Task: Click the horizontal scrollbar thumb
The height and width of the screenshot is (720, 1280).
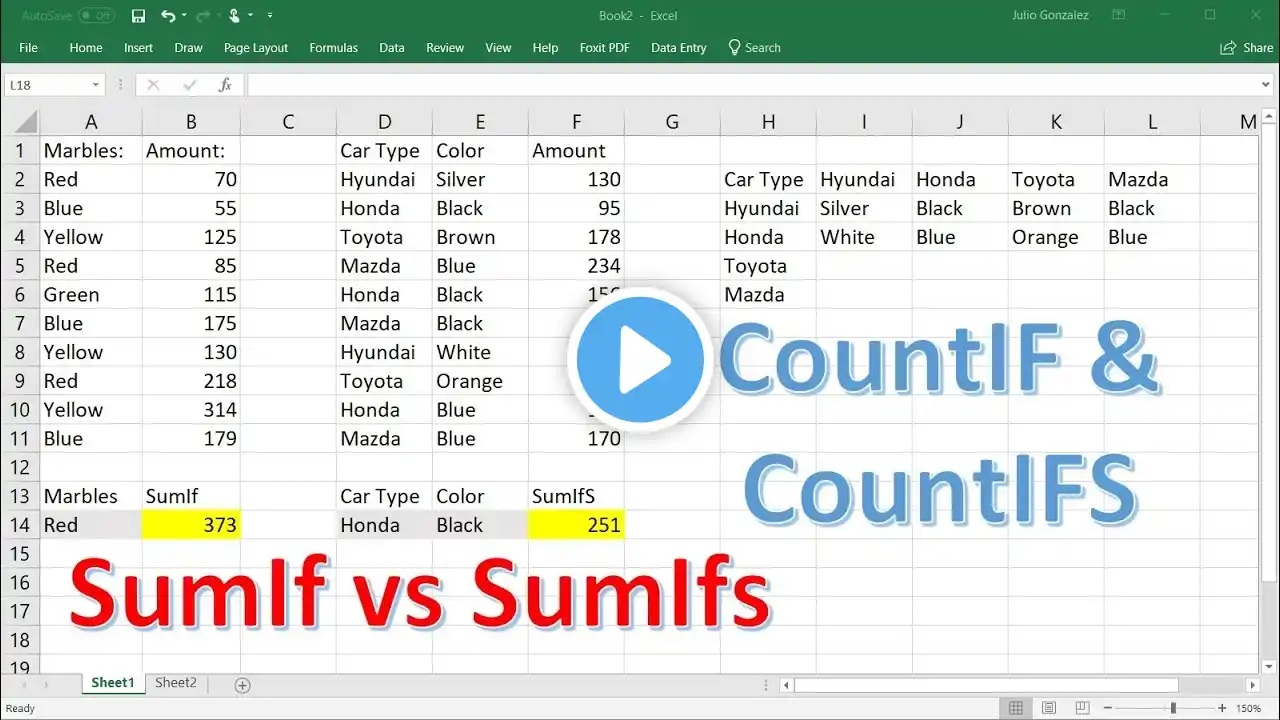Action: tap(986, 685)
